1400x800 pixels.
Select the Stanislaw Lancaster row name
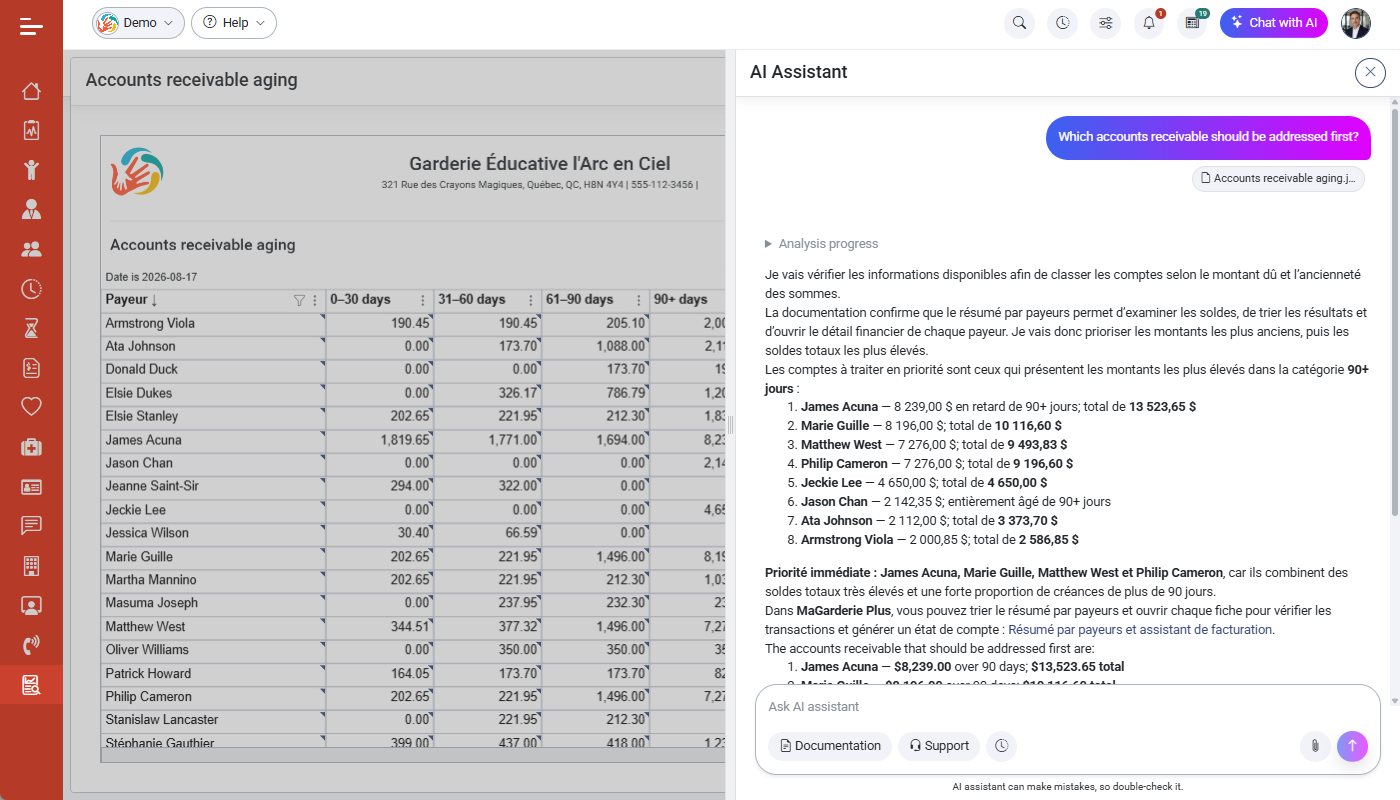tap(162, 720)
